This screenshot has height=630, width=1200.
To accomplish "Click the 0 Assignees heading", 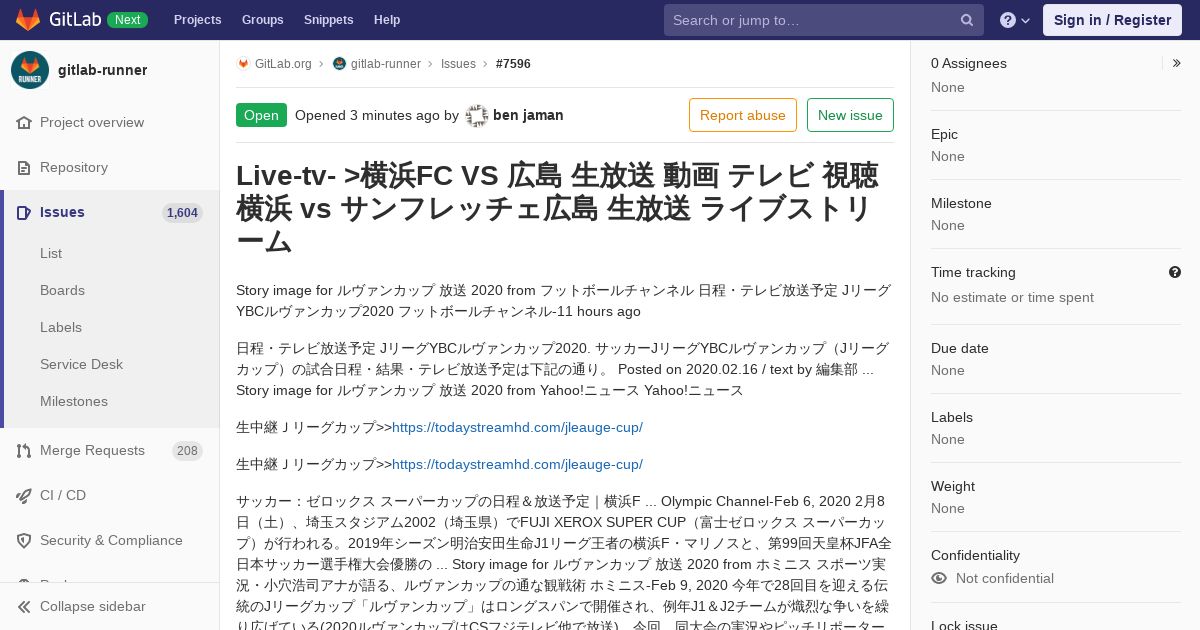I will pos(969,63).
